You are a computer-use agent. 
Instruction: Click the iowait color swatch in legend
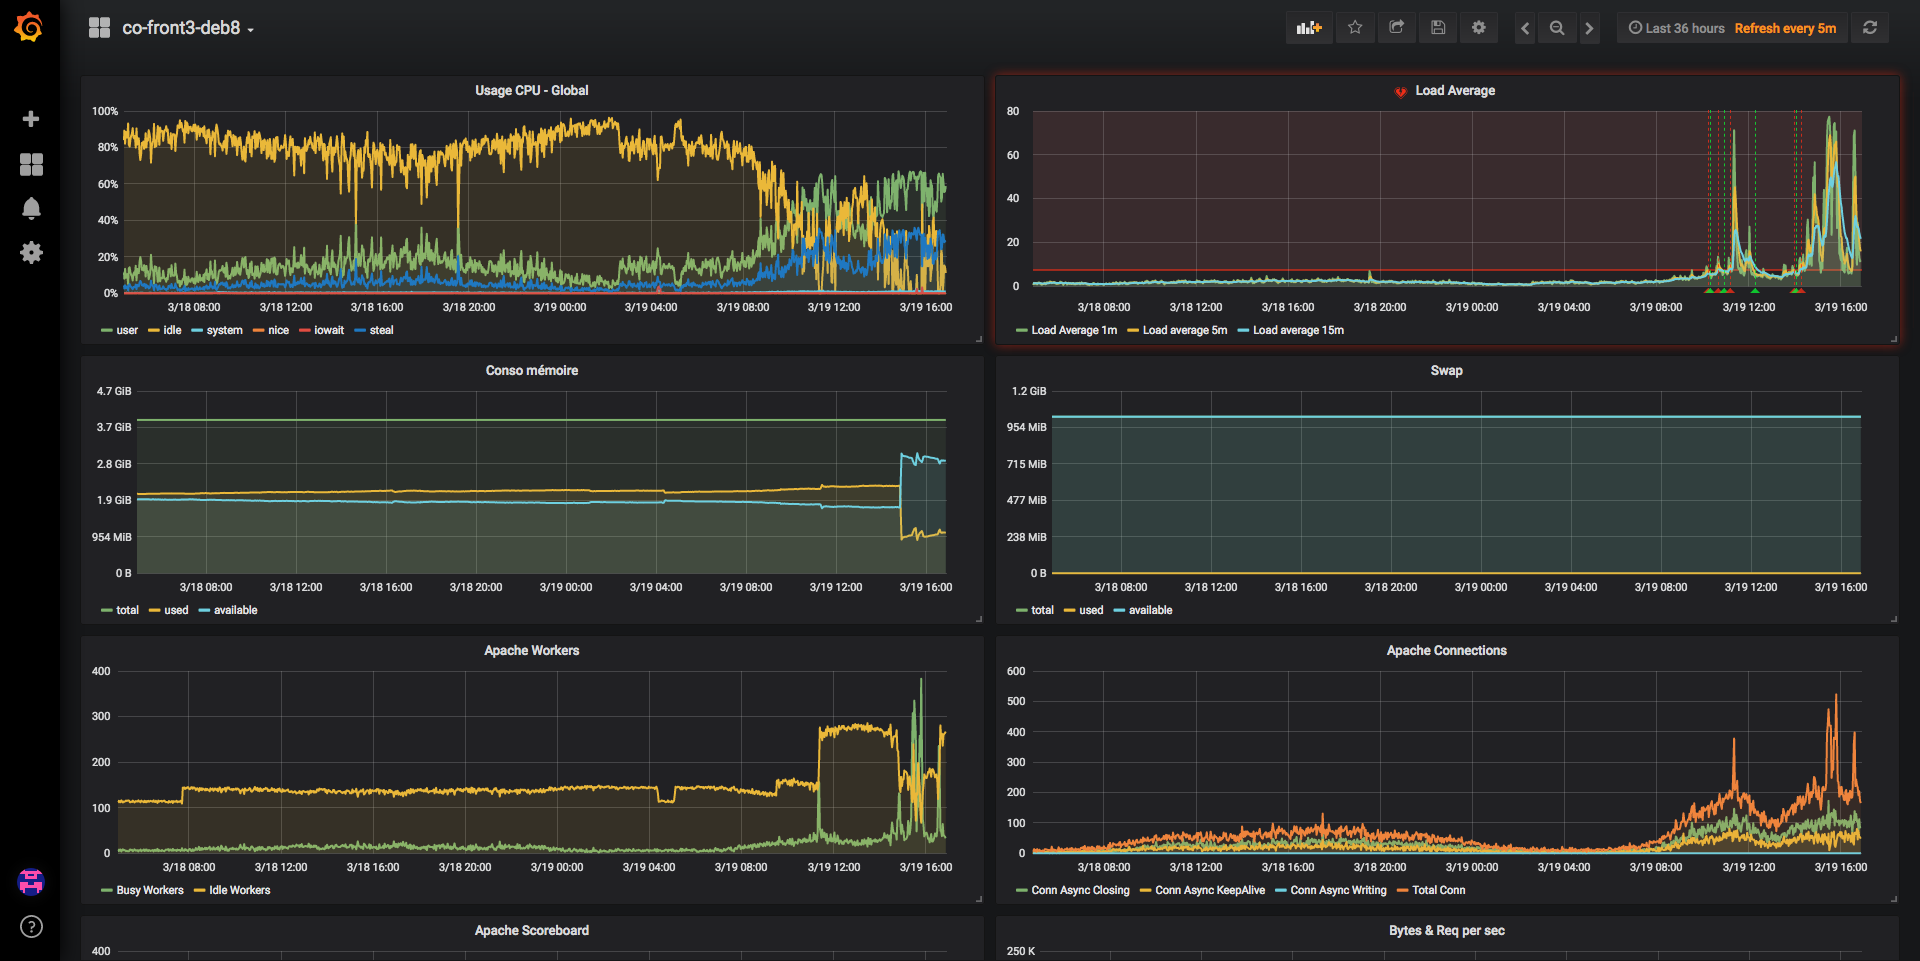[x=305, y=331]
